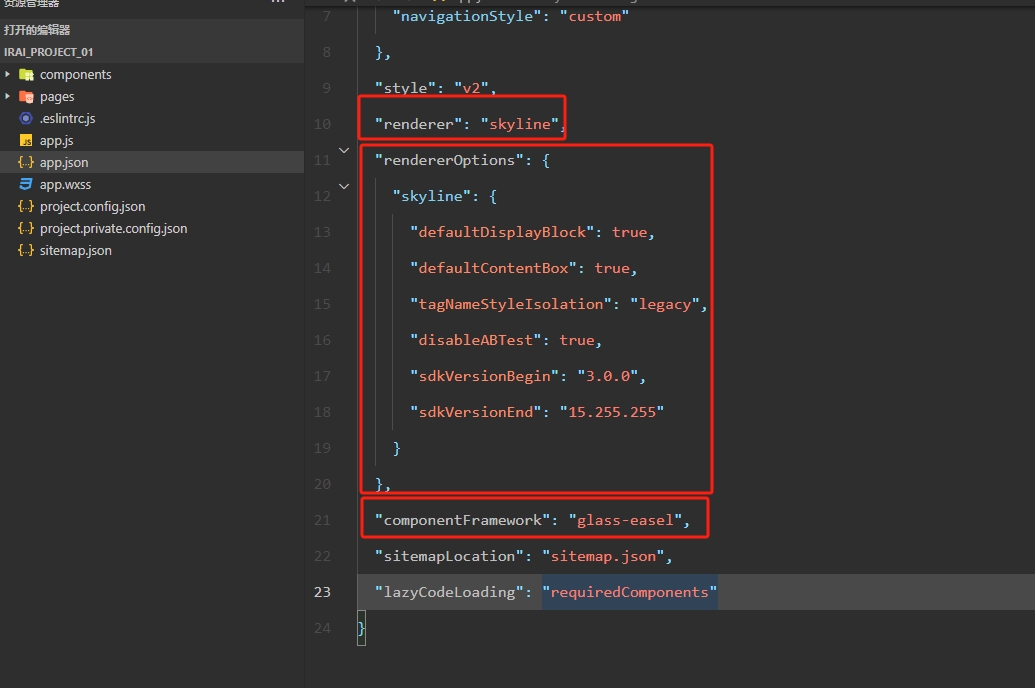Select the app.json file in explorer
This screenshot has height=688, width=1035.
64,163
